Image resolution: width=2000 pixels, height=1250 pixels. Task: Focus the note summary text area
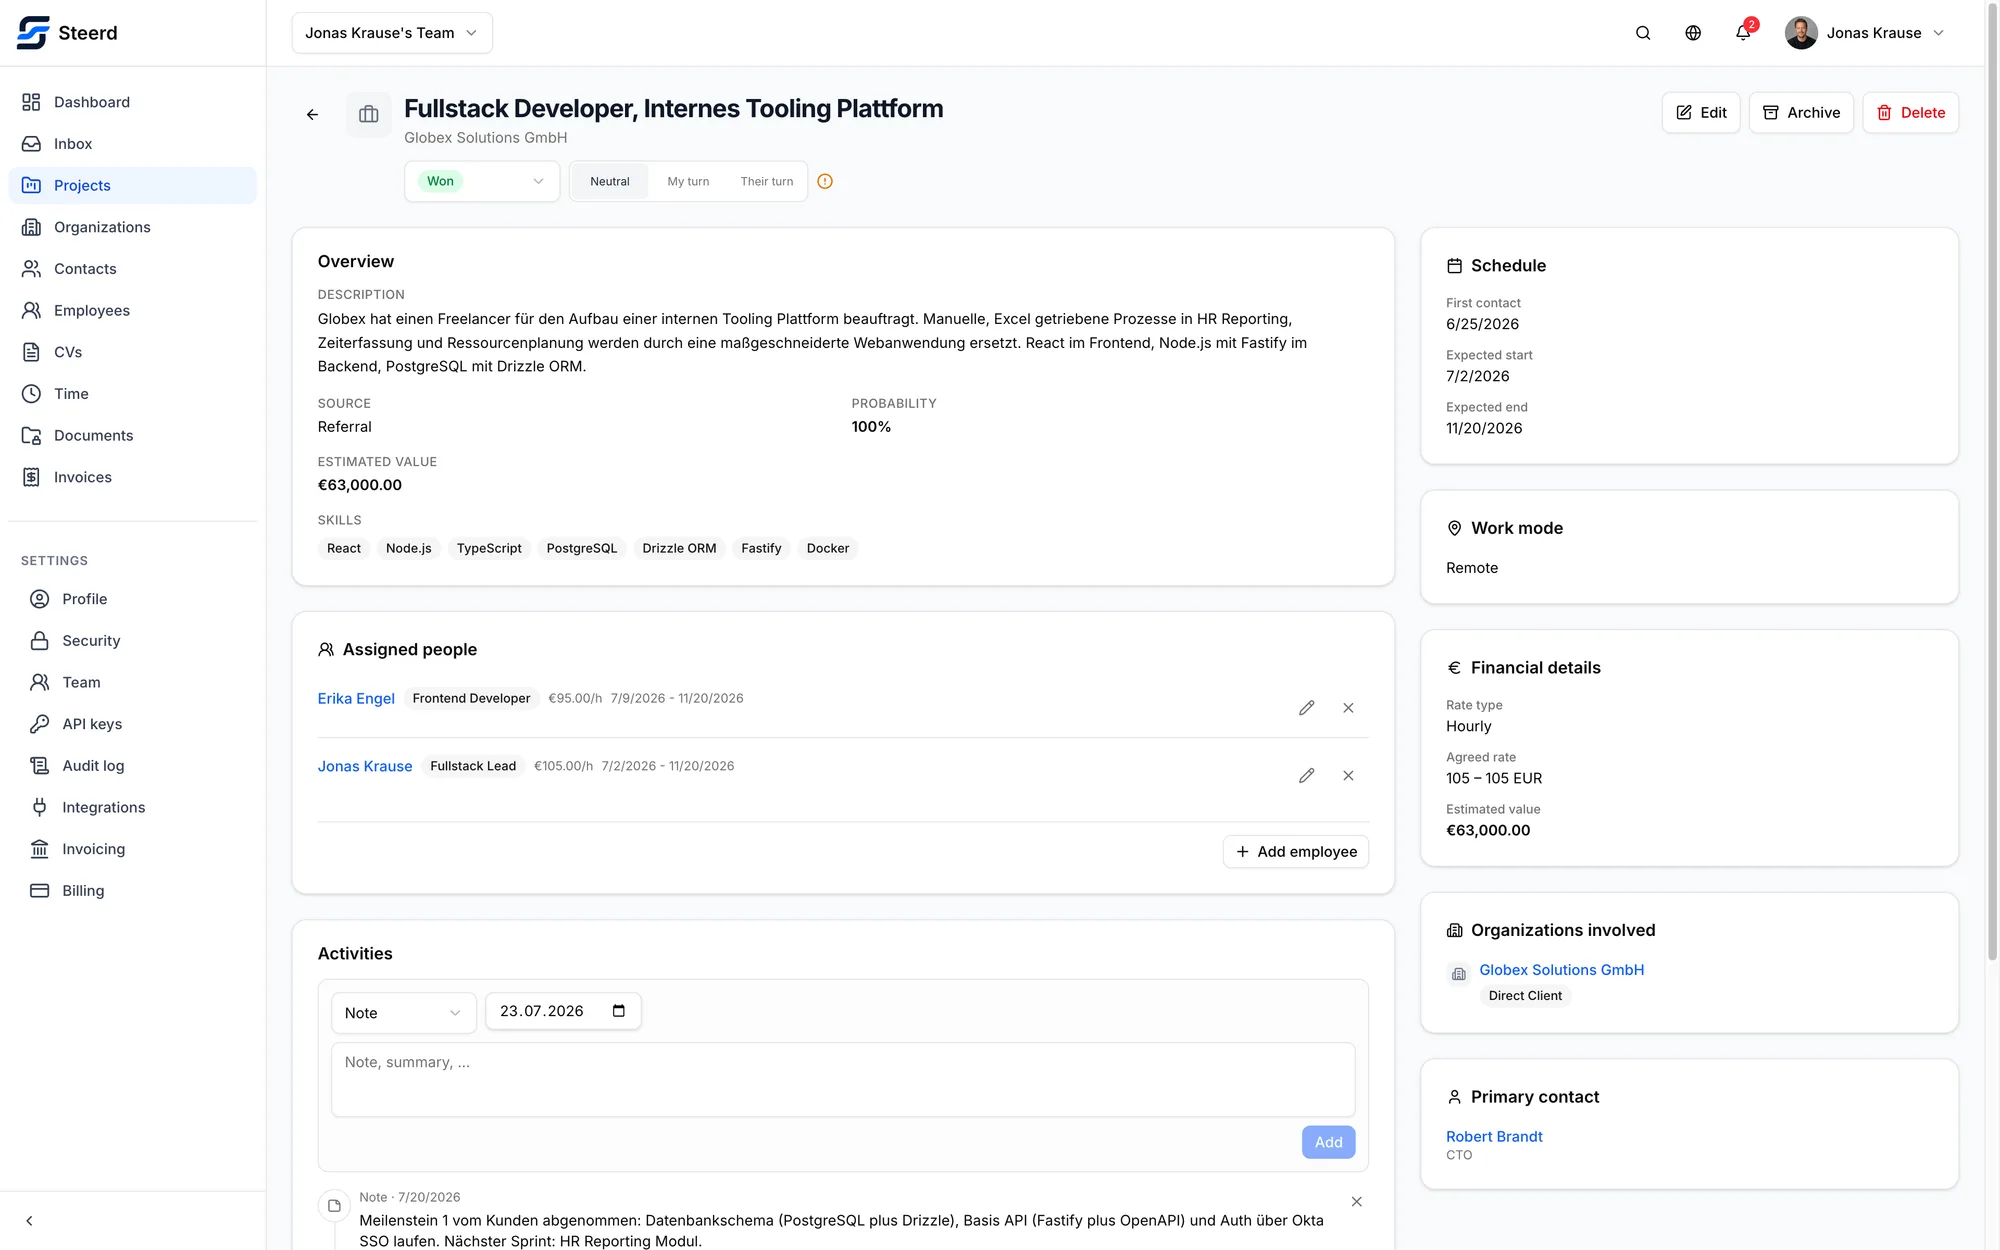click(x=843, y=1080)
